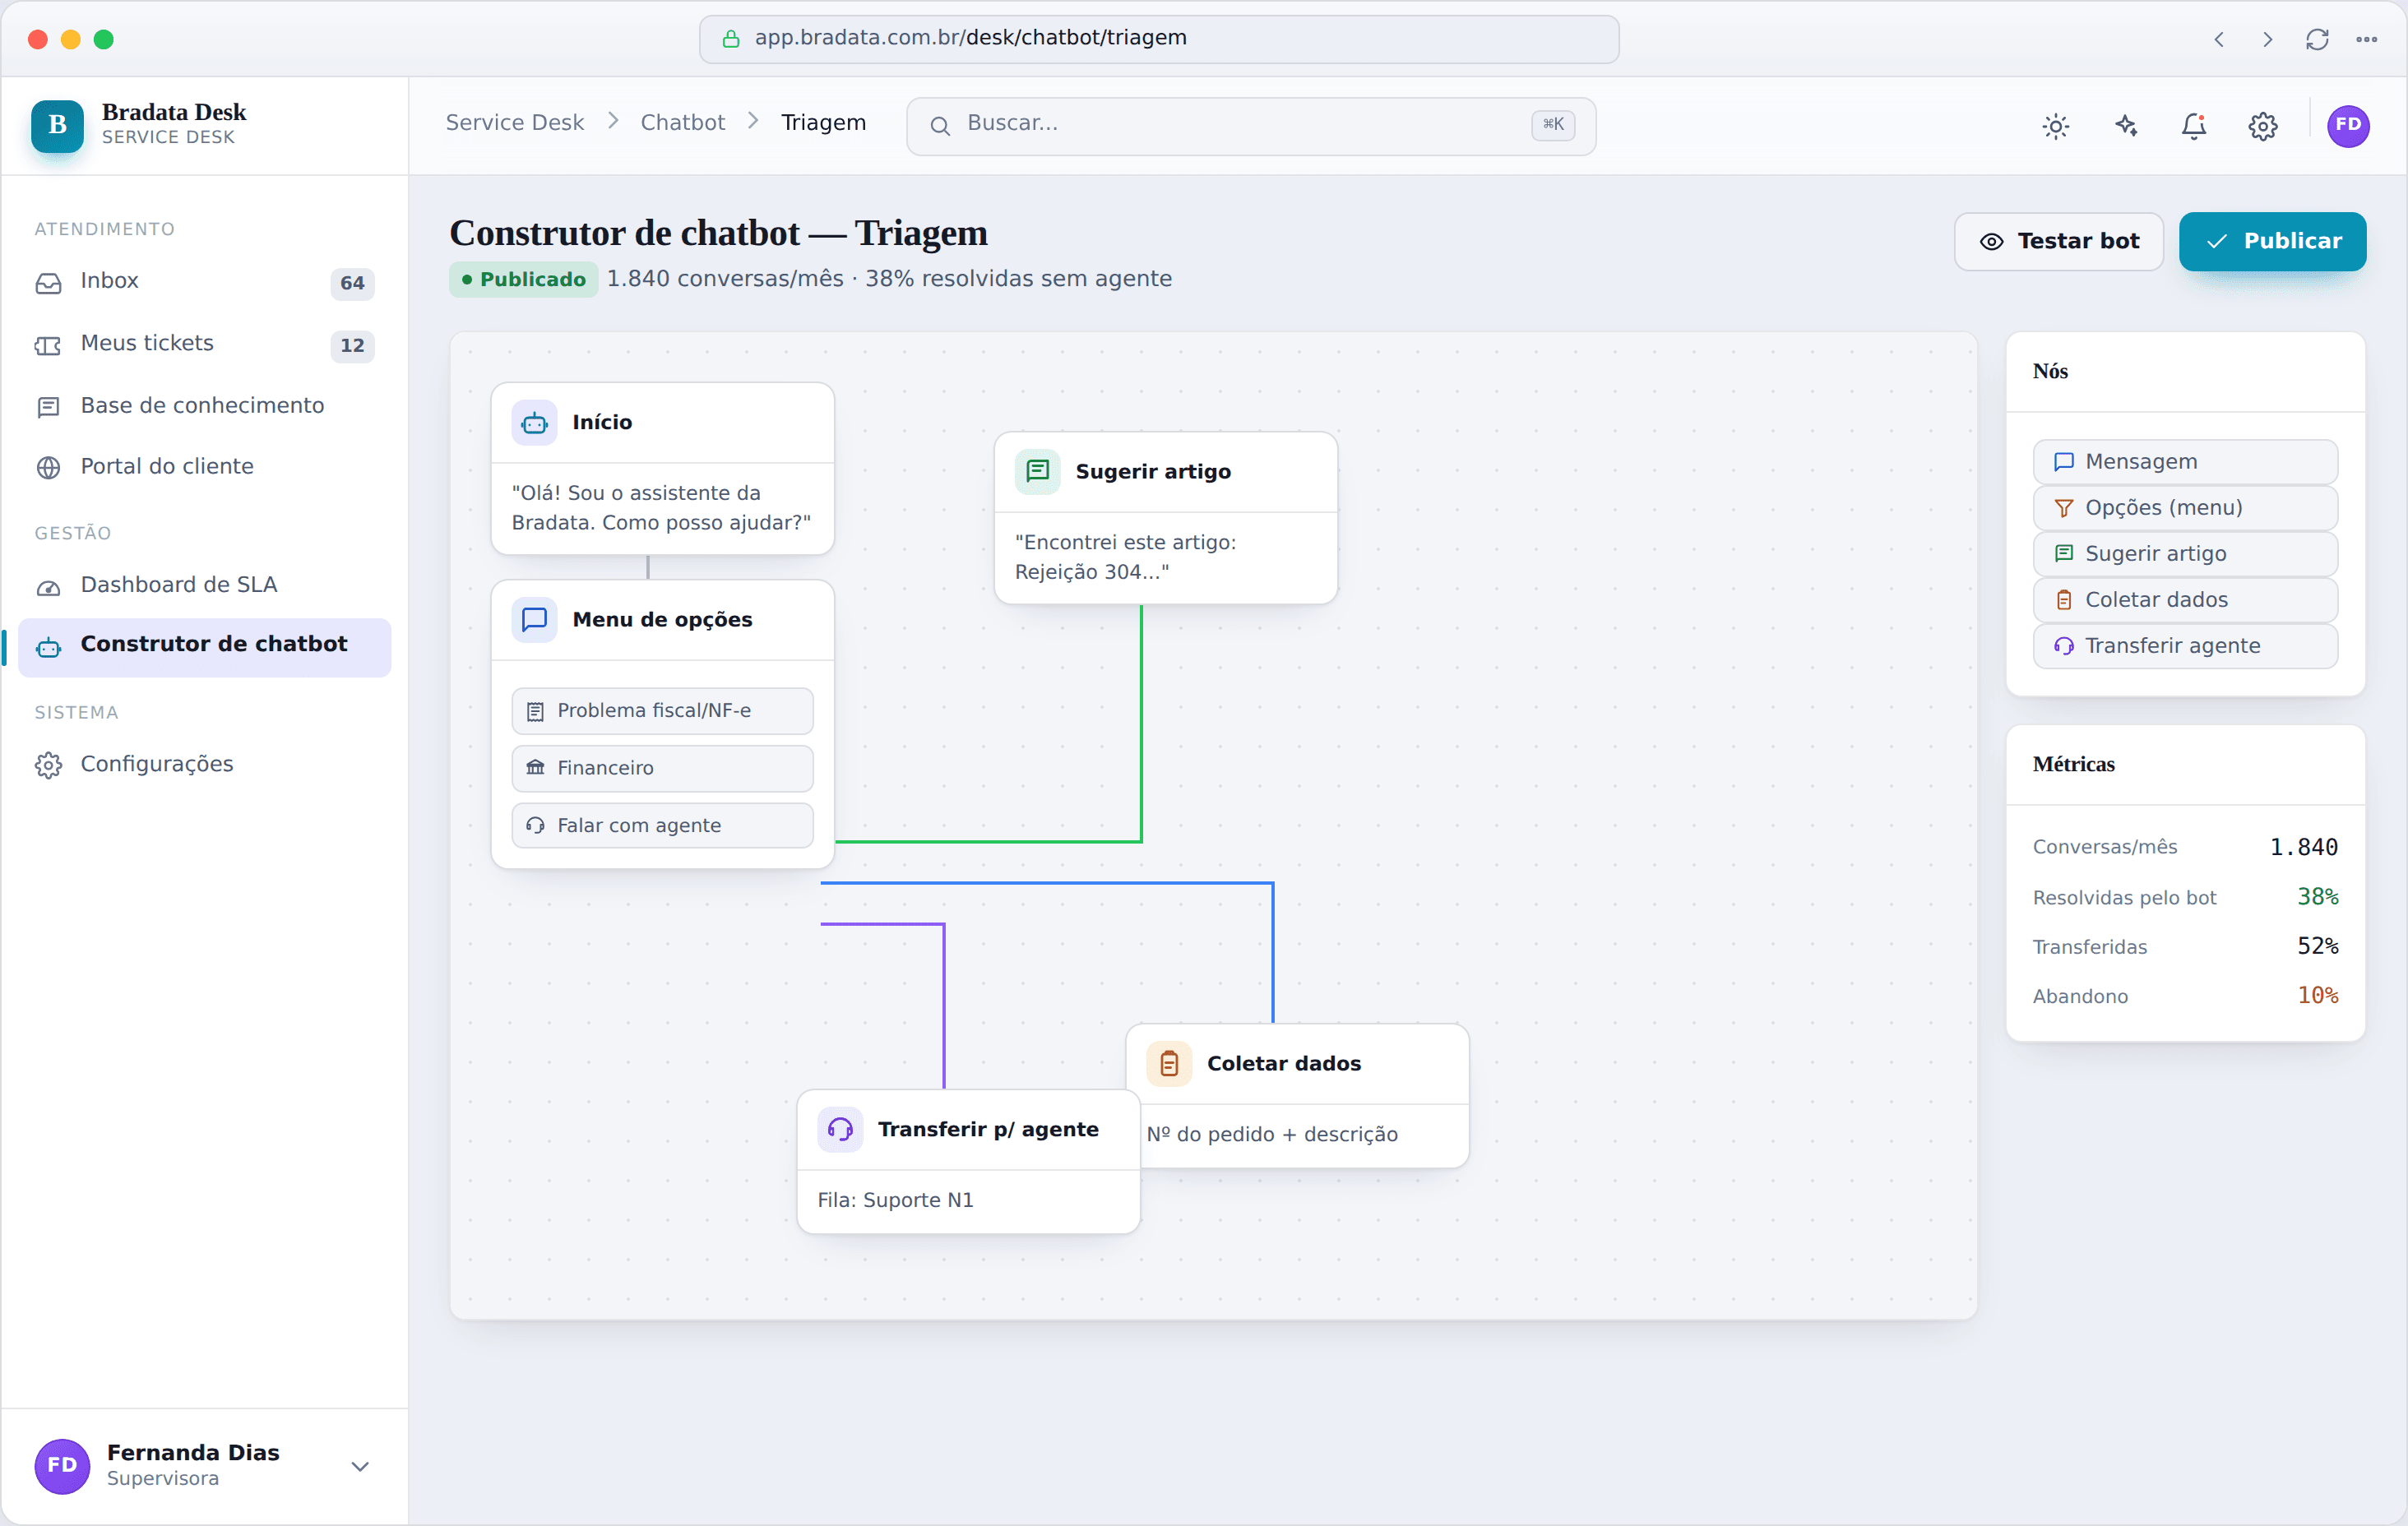The width and height of the screenshot is (2408, 1526).
Task: Click the Resolvidas pelo bot 38% value
Action: 2317,897
